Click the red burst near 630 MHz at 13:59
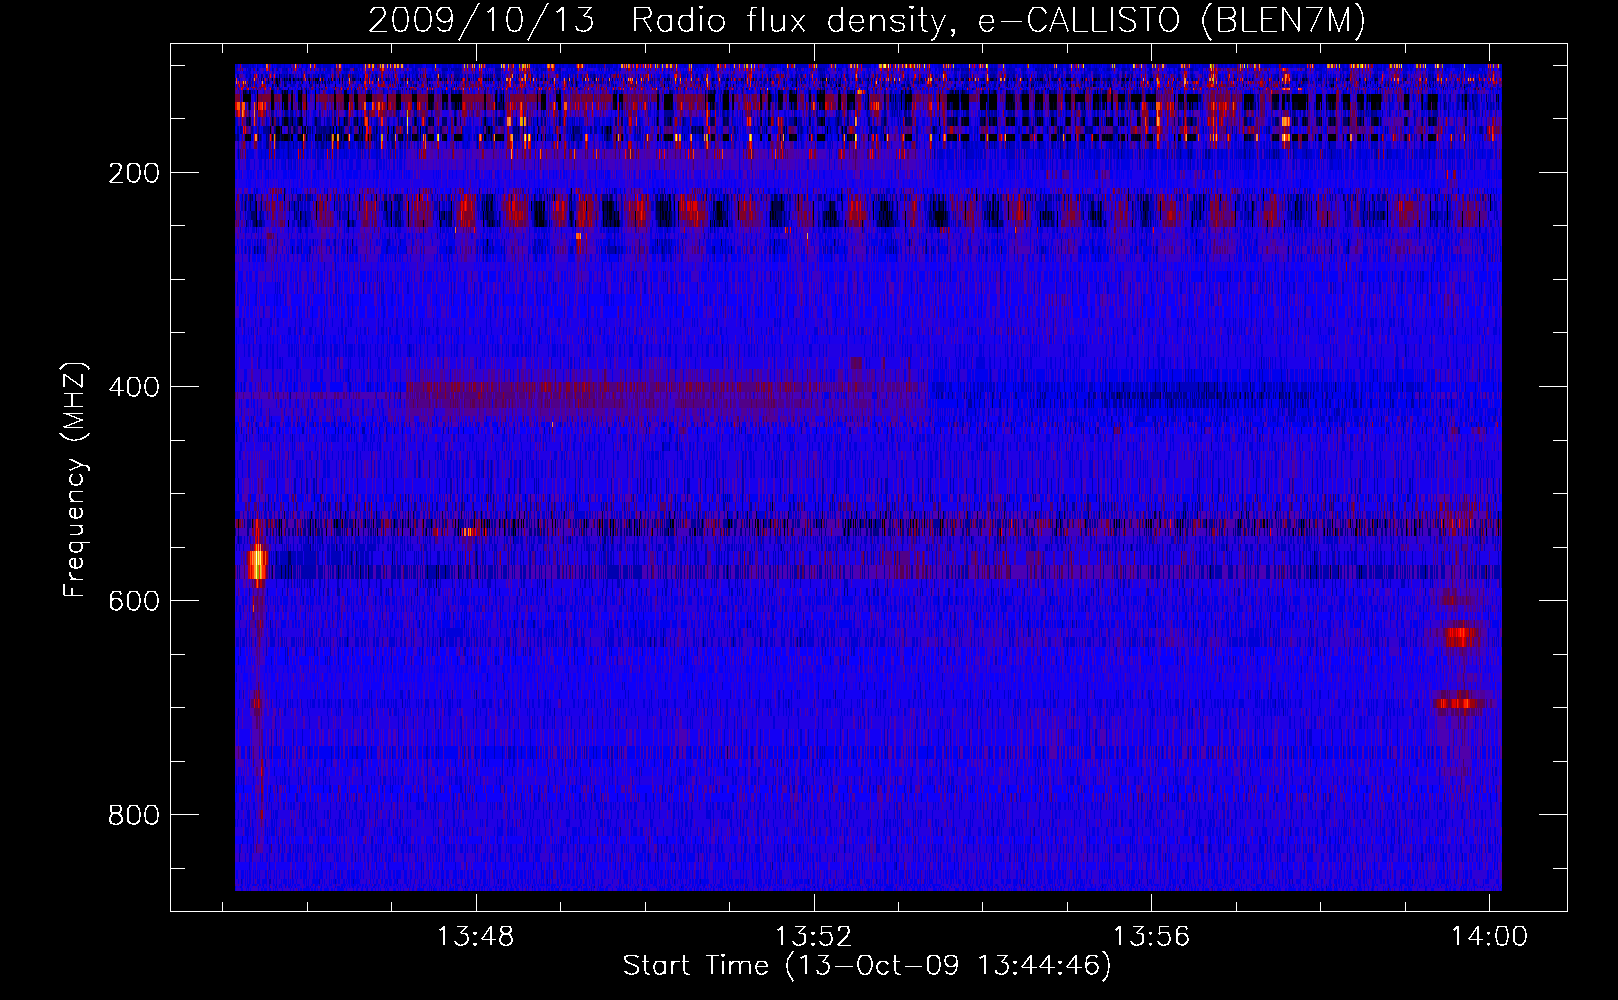This screenshot has height=1000, width=1618. pos(1460,636)
